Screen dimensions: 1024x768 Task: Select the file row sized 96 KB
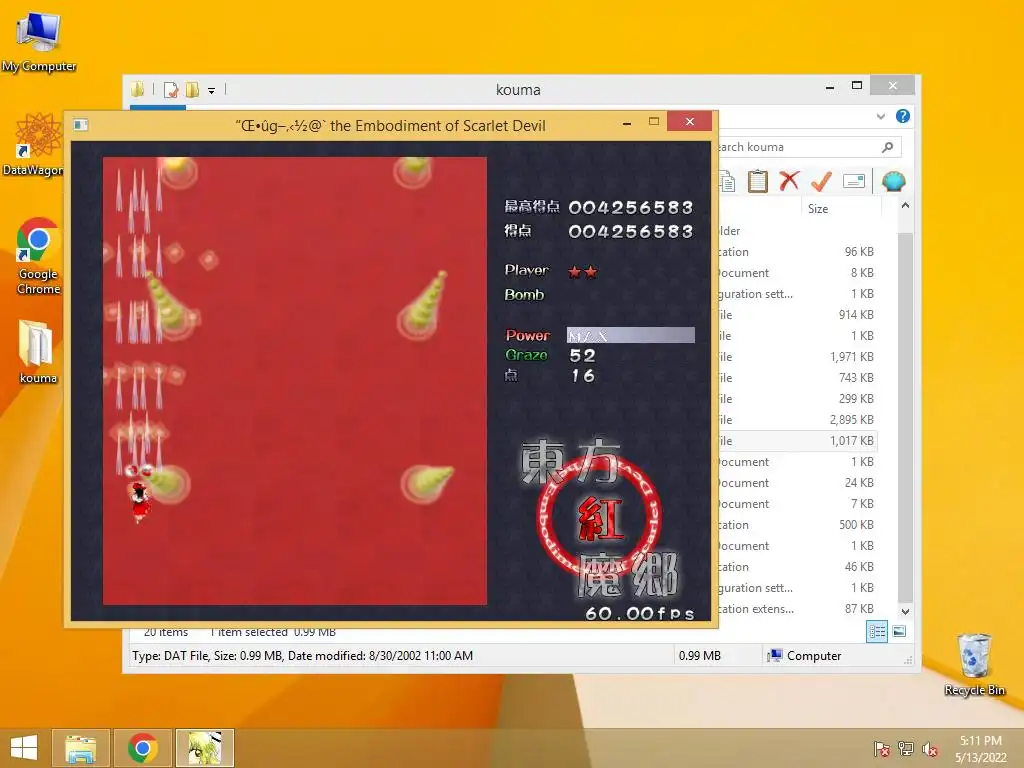tap(797, 252)
